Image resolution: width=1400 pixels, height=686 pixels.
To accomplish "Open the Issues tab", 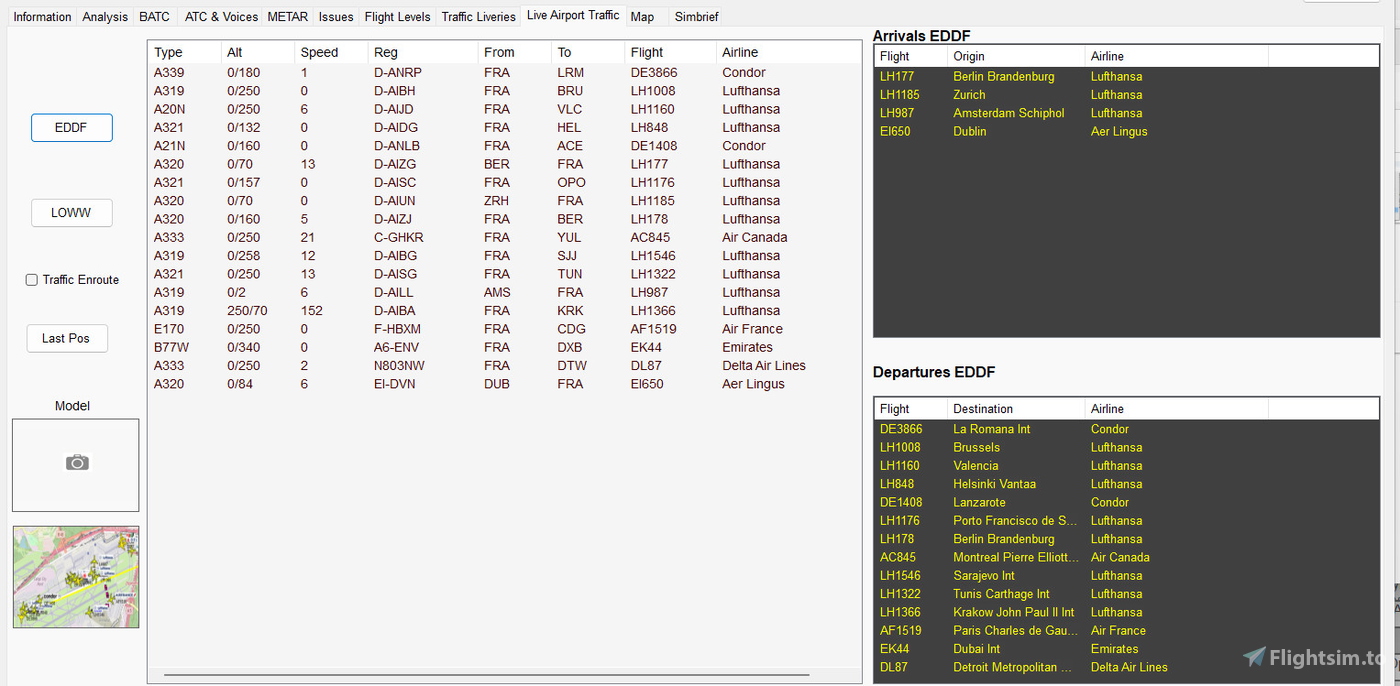I will tap(336, 16).
